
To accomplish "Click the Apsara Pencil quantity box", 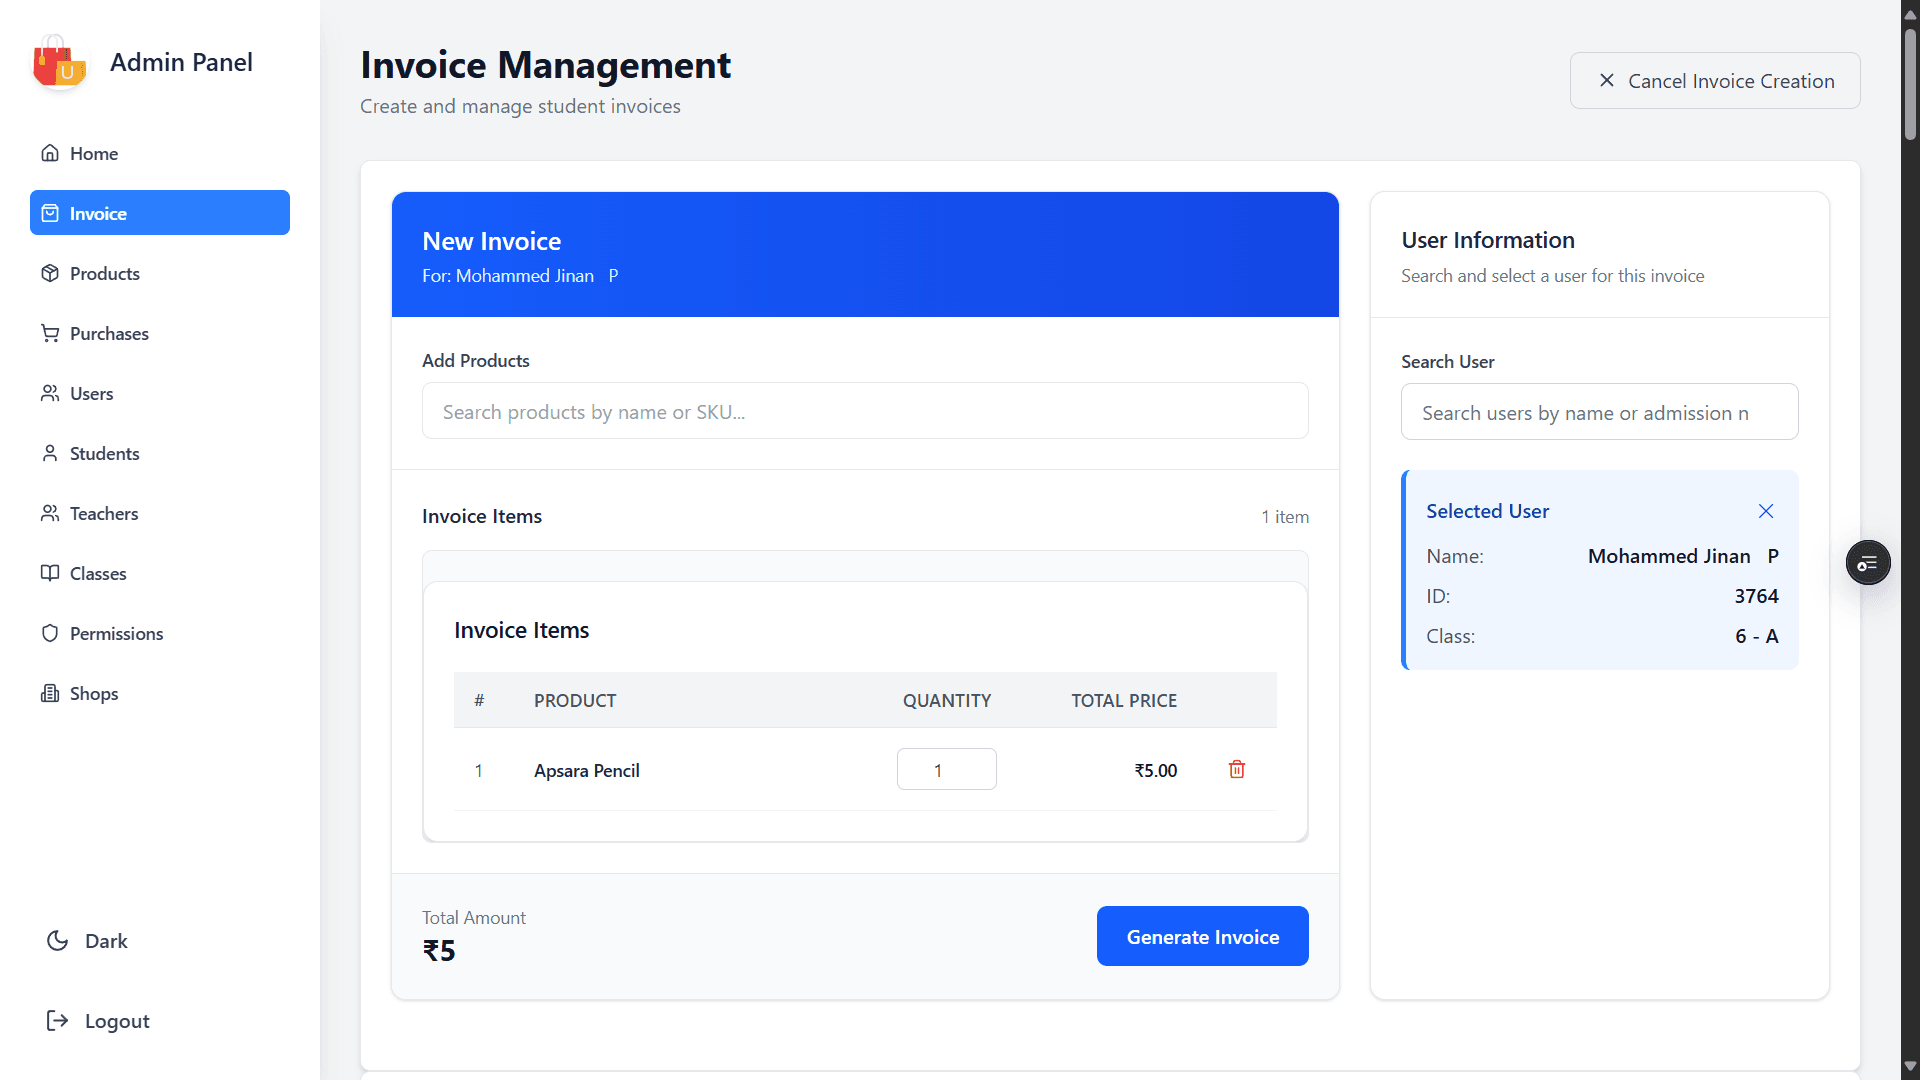I will [x=947, y=769].
